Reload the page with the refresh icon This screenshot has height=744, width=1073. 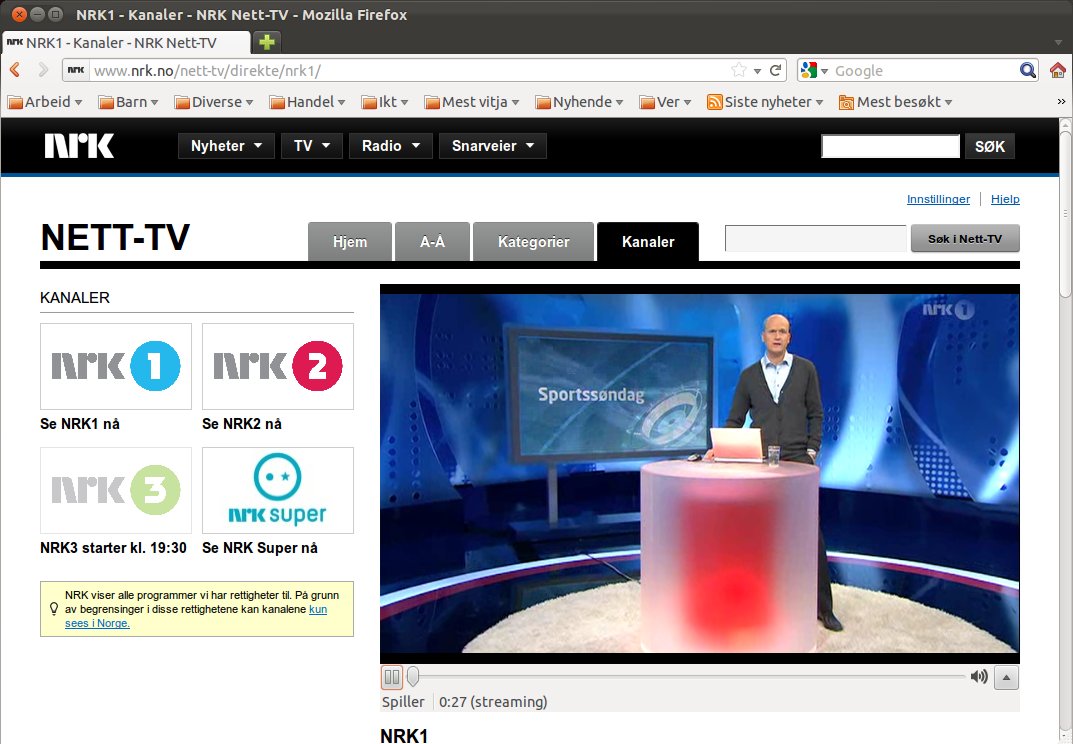pos(775,70)
